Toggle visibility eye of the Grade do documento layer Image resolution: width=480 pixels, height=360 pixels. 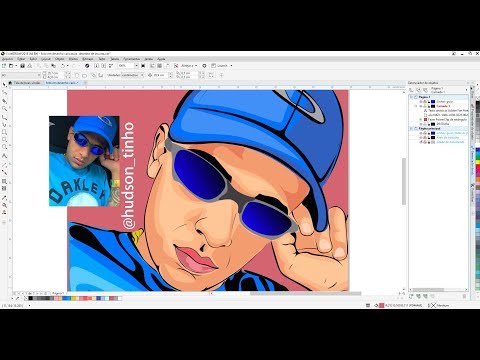(421, 142)
